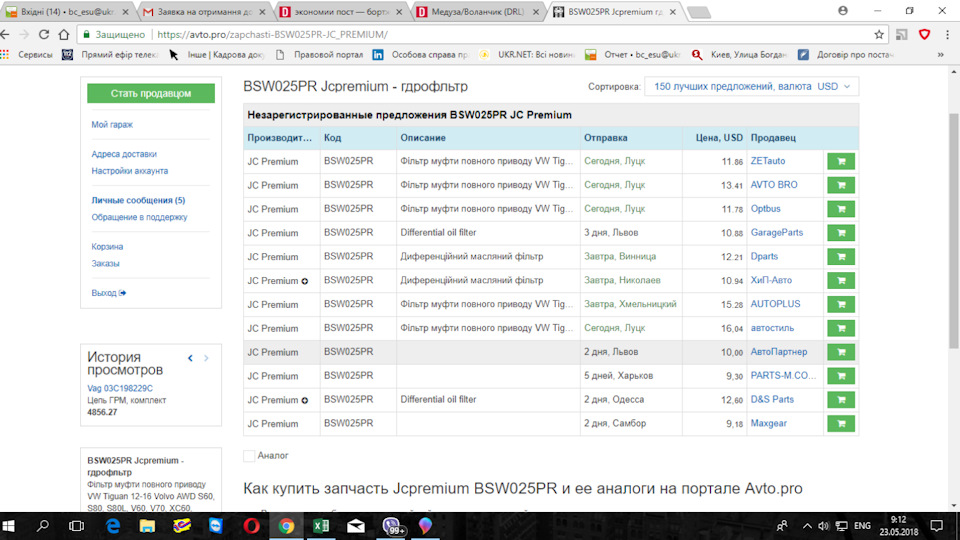Reload the page in Chrome
Screen dimensions: 960x540
click(x=58, y=34)
